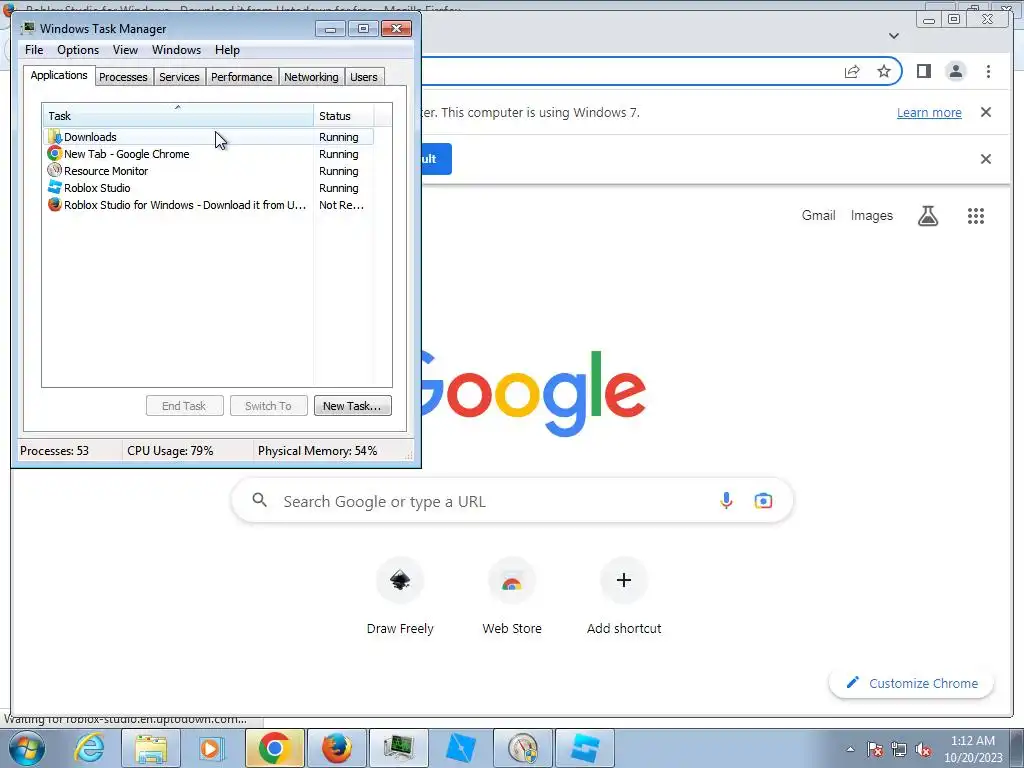Open Chrome side panel
Viewport: 1024px width, 768px height.
click(x=923, y=71)
